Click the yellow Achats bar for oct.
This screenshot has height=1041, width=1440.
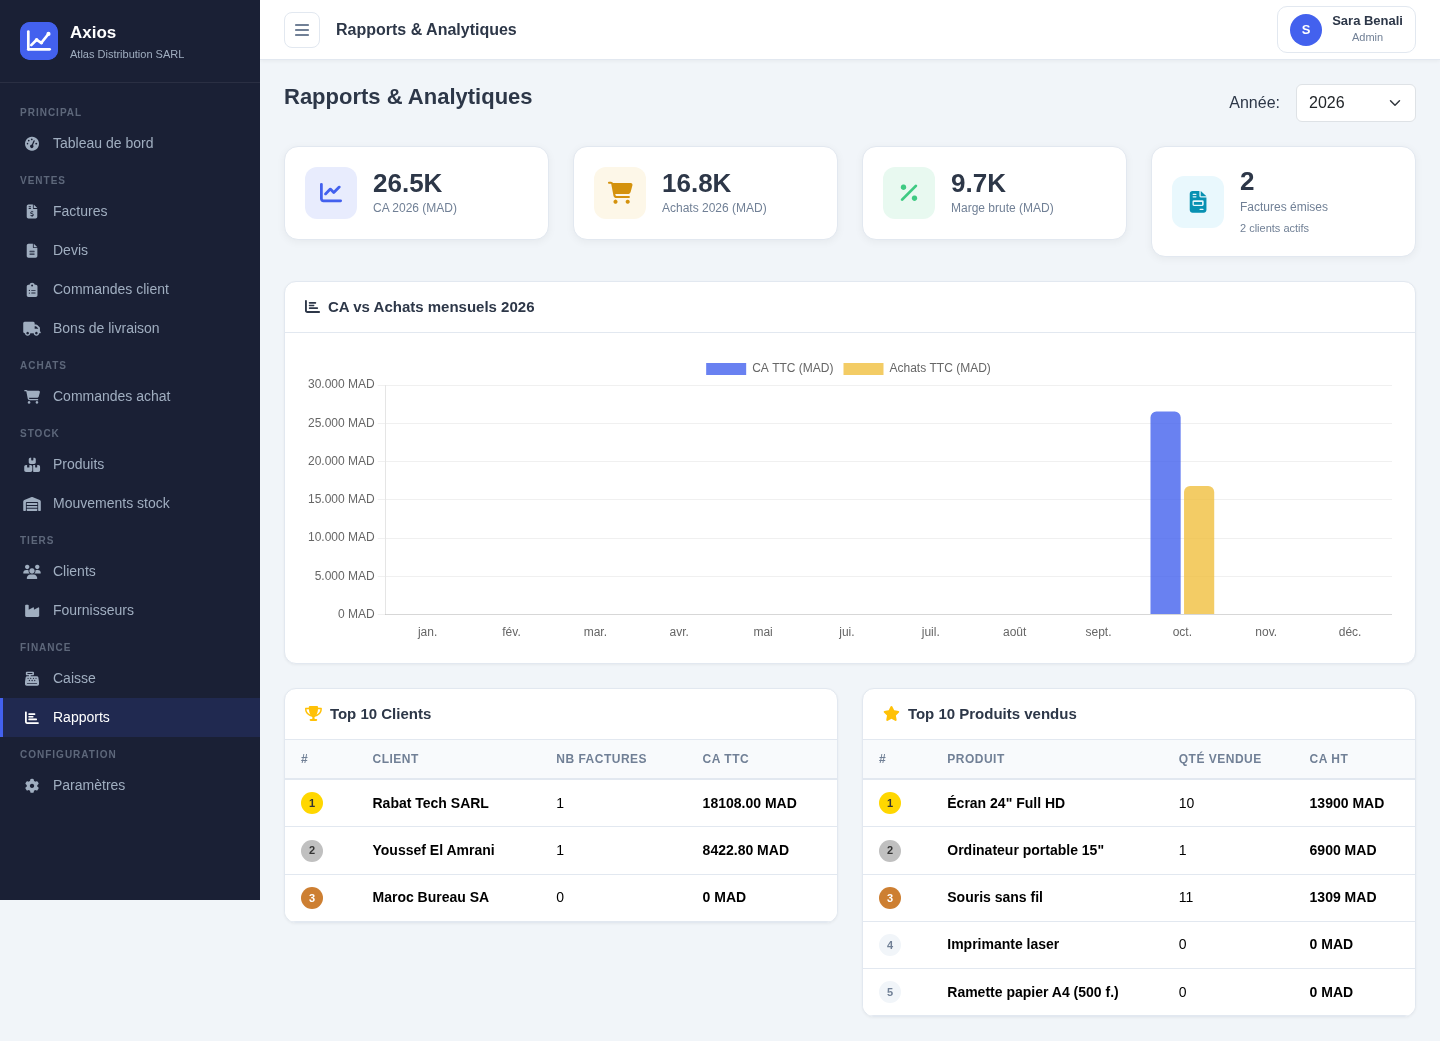pos(1199,550)
